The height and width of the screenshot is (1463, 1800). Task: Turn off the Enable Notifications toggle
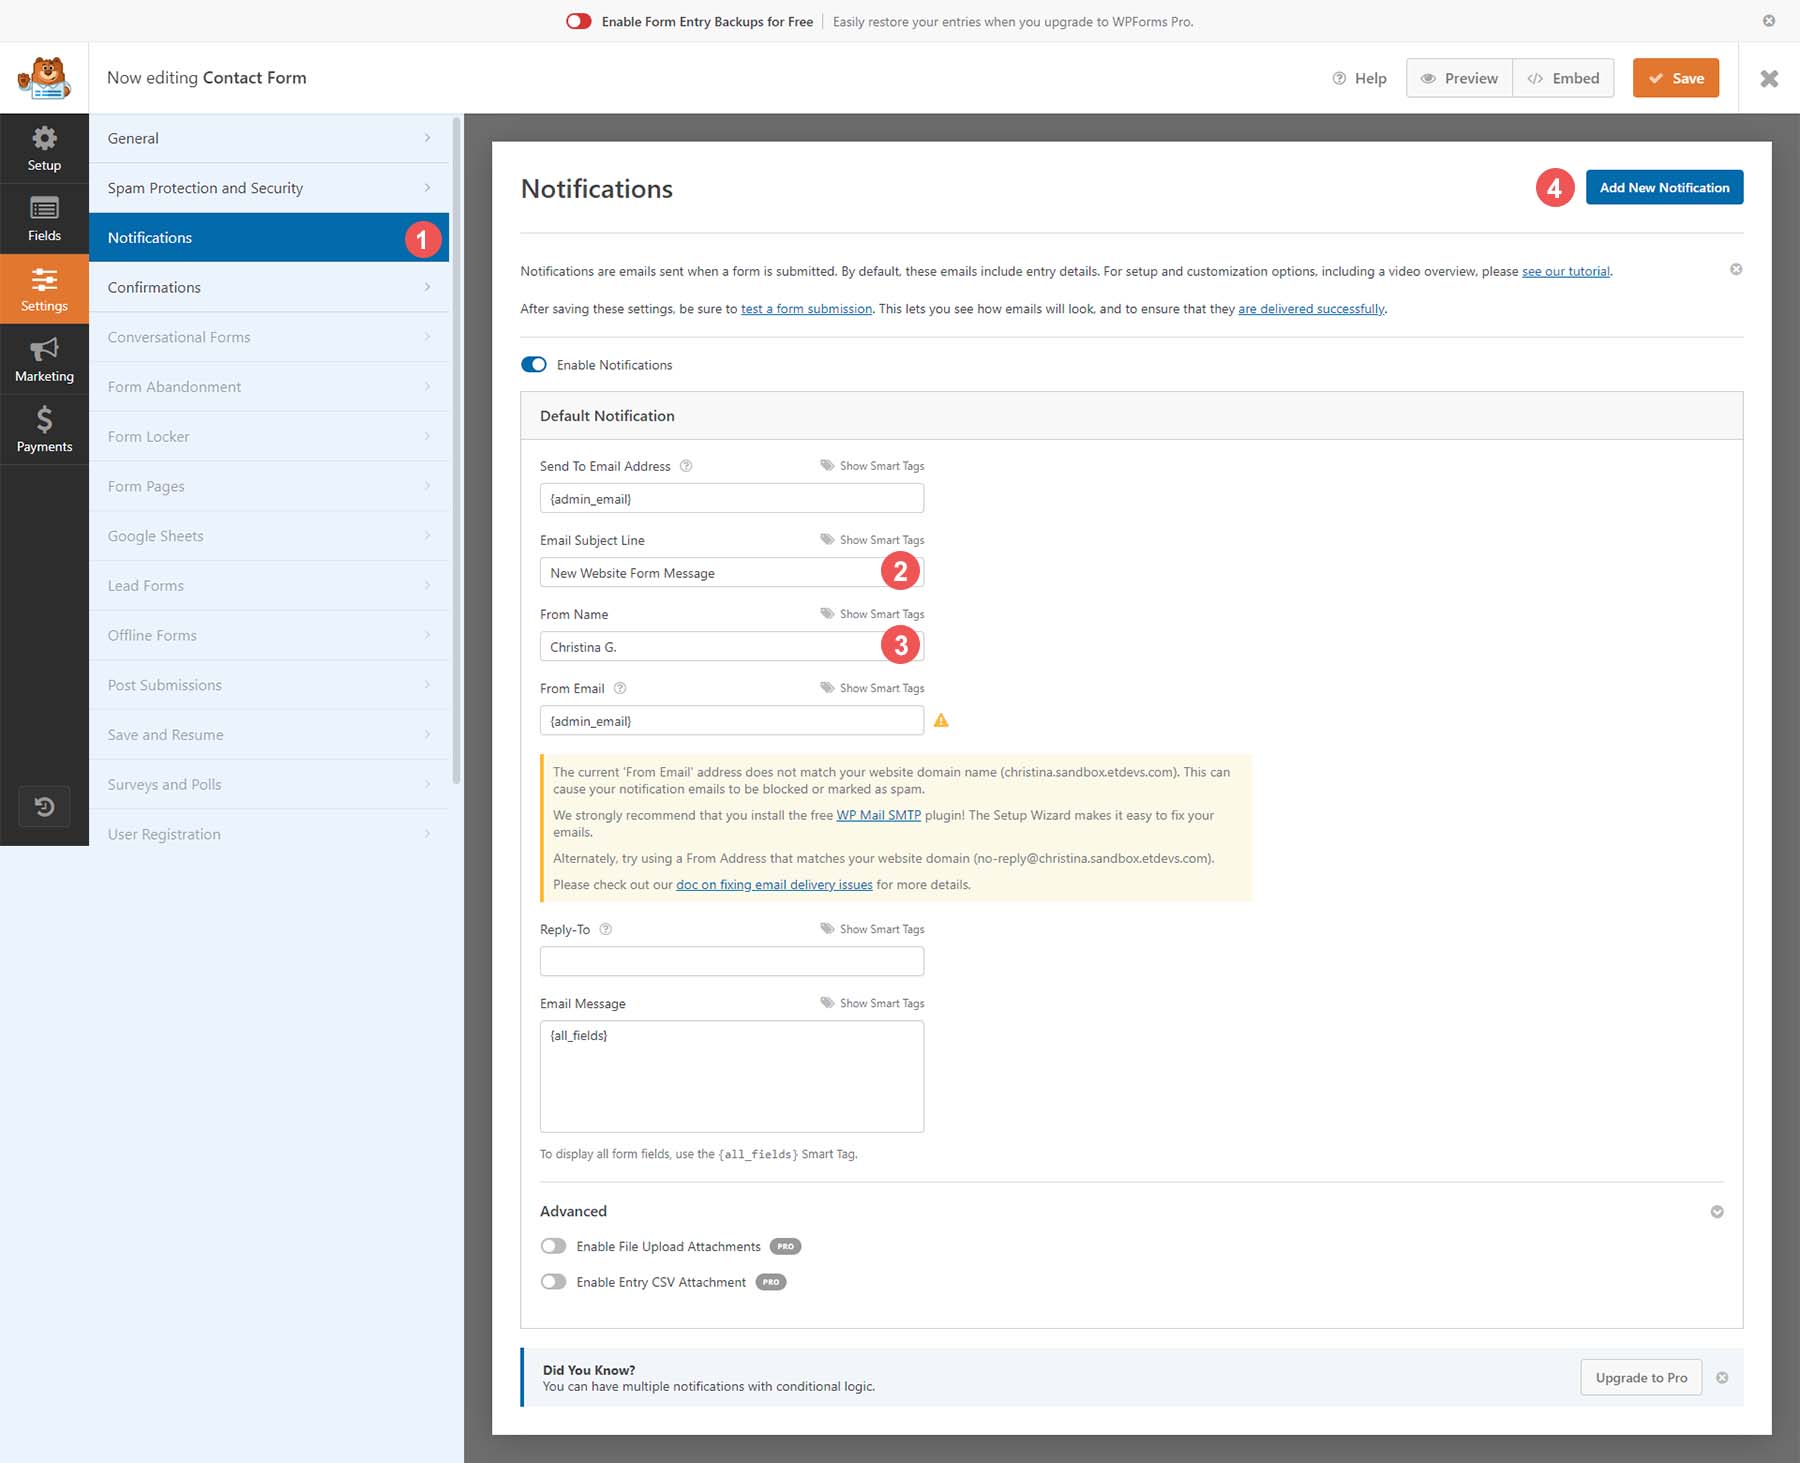pyautogui.click(x=533, y=364)
